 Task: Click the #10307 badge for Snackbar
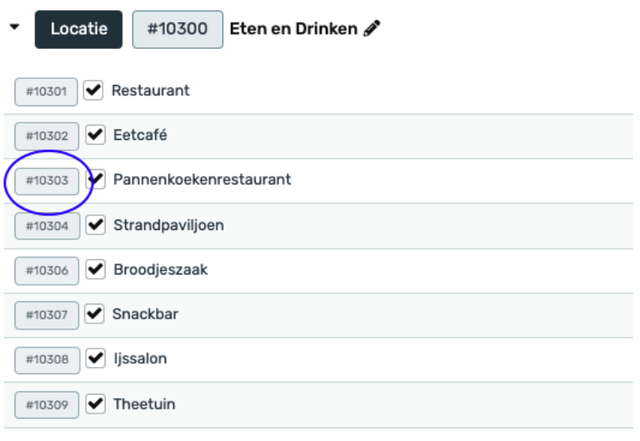click(x=46, y=316)
